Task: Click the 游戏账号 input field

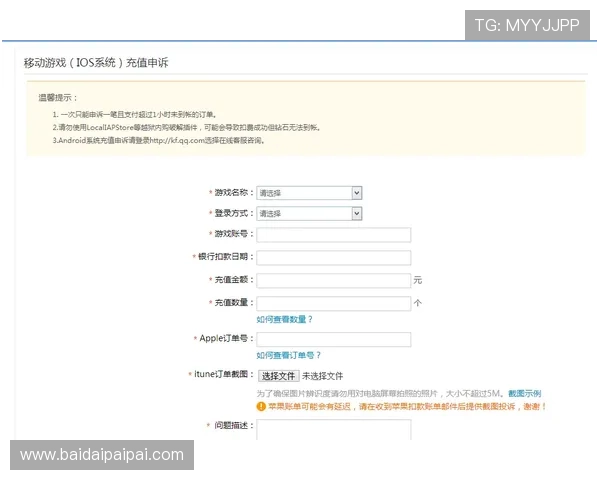Action: pos(334,235)
